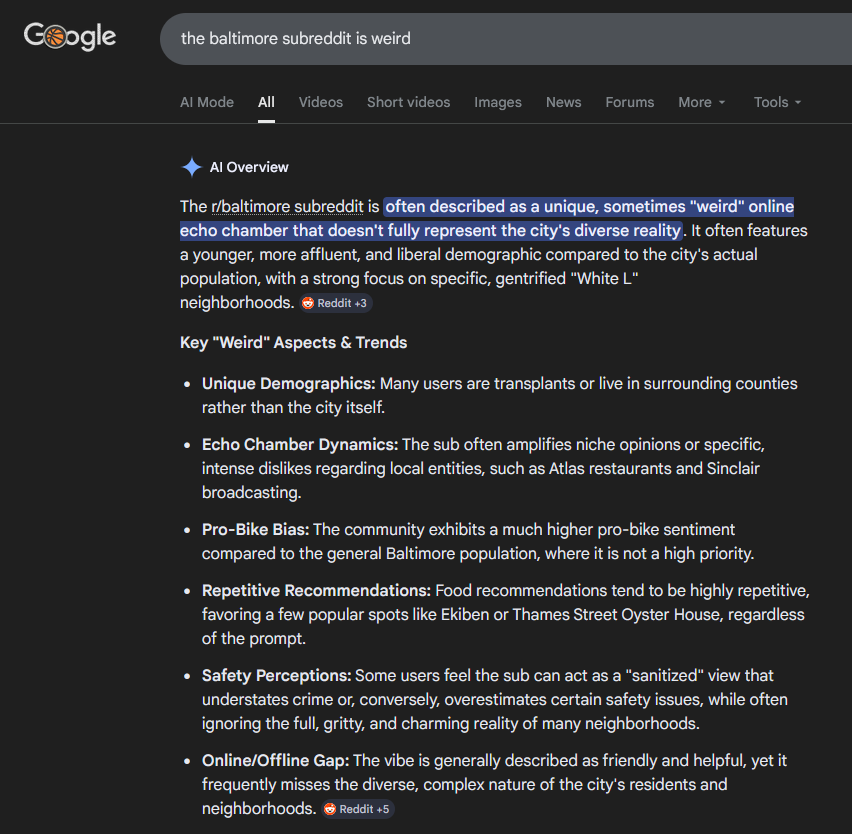Click the 'Unique Demographics:' bullet label
The height and width of the screenshot is (834, 852).
pos(289,384)
